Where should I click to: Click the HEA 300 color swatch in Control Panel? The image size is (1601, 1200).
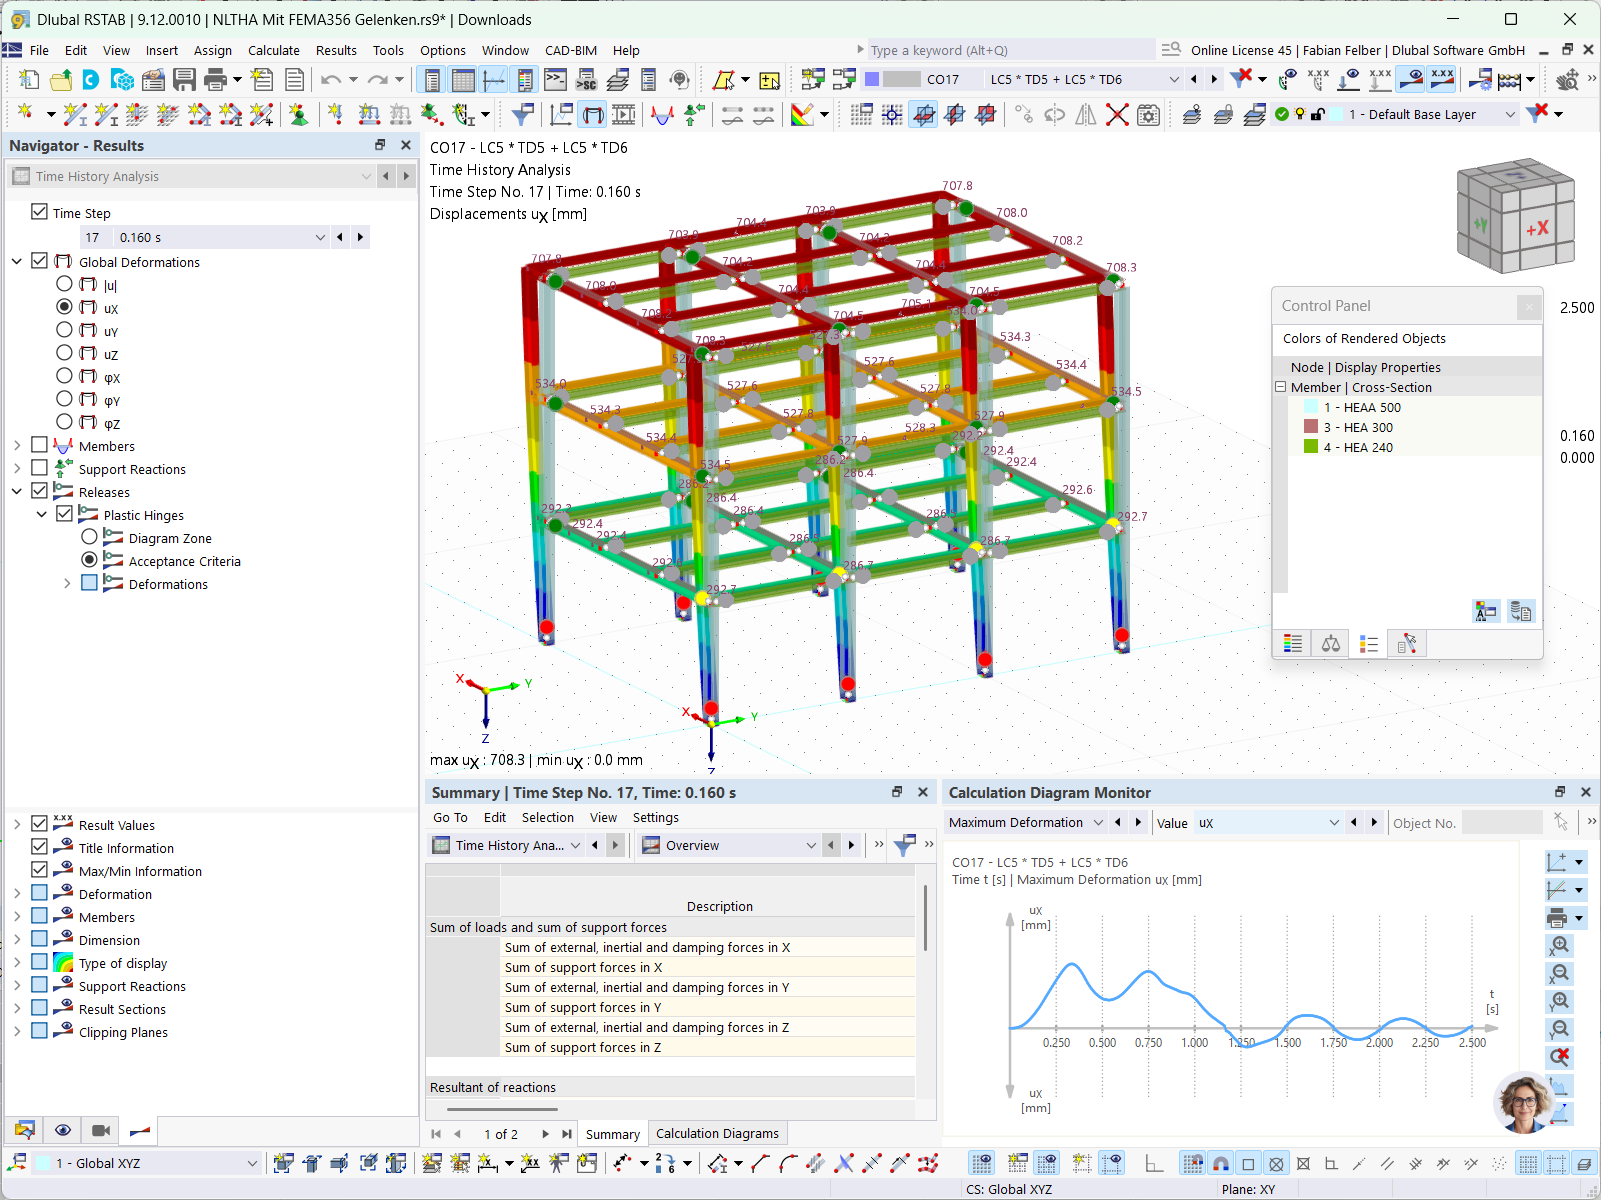(1311, 427)
